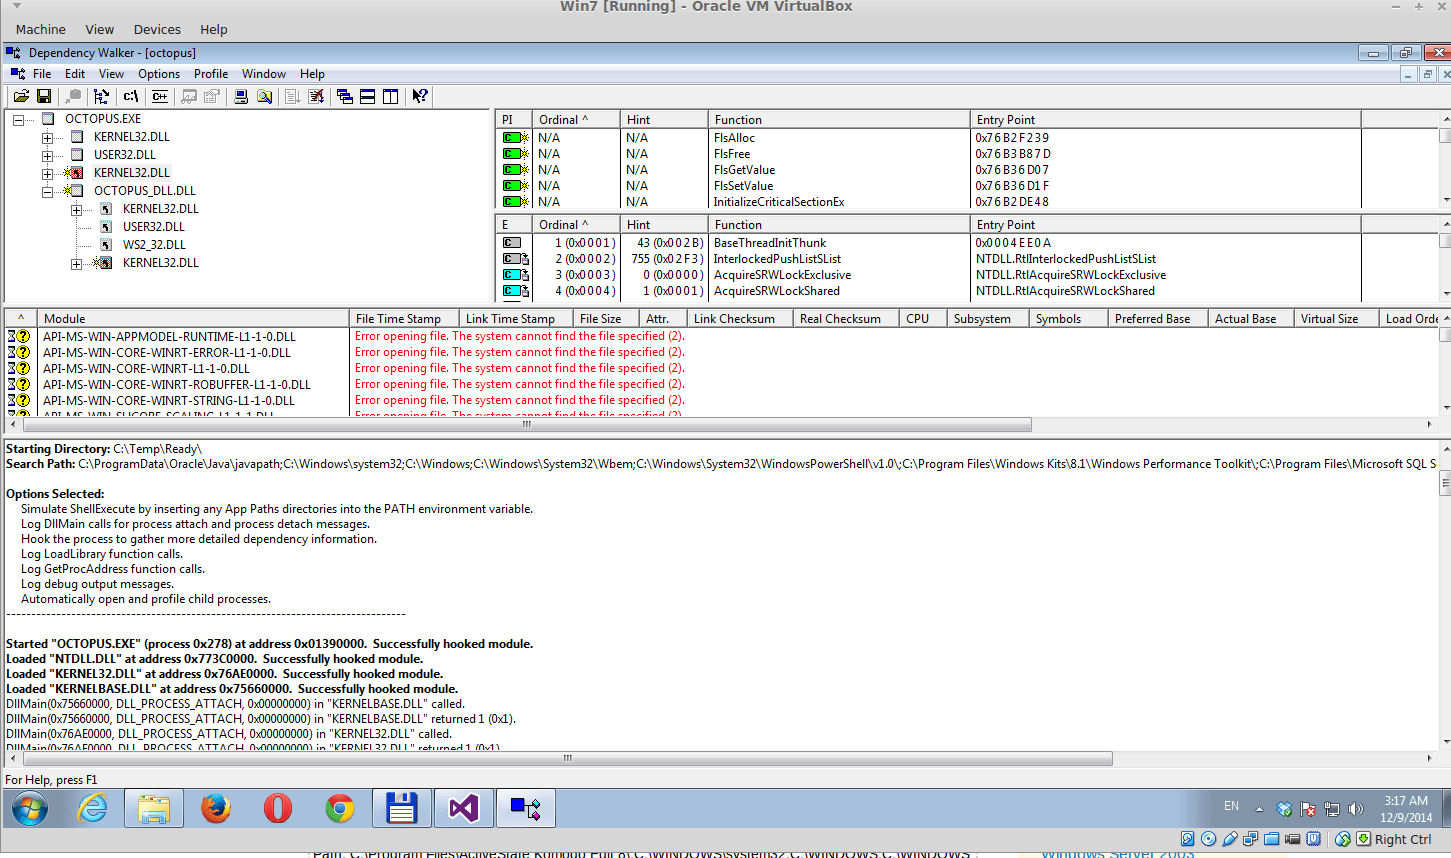Sort exports by Entry Point column header
This screenshot has width=1451, height=858.
[x=1165, y=225]
